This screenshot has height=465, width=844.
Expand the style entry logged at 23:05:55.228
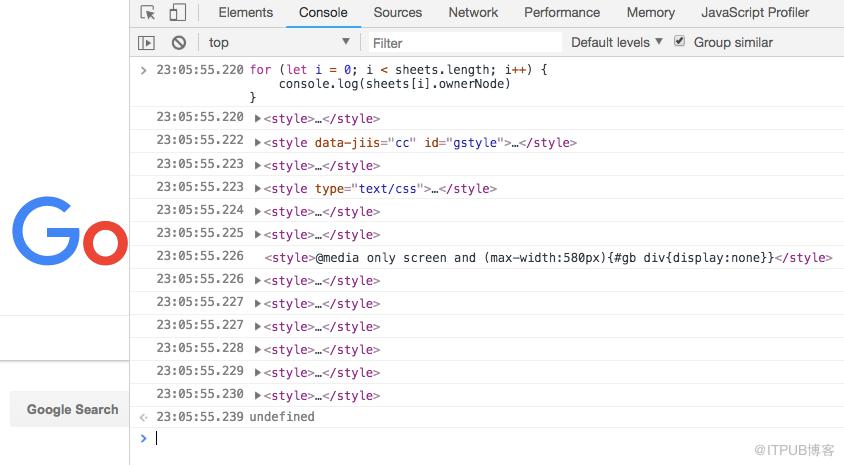258,350
